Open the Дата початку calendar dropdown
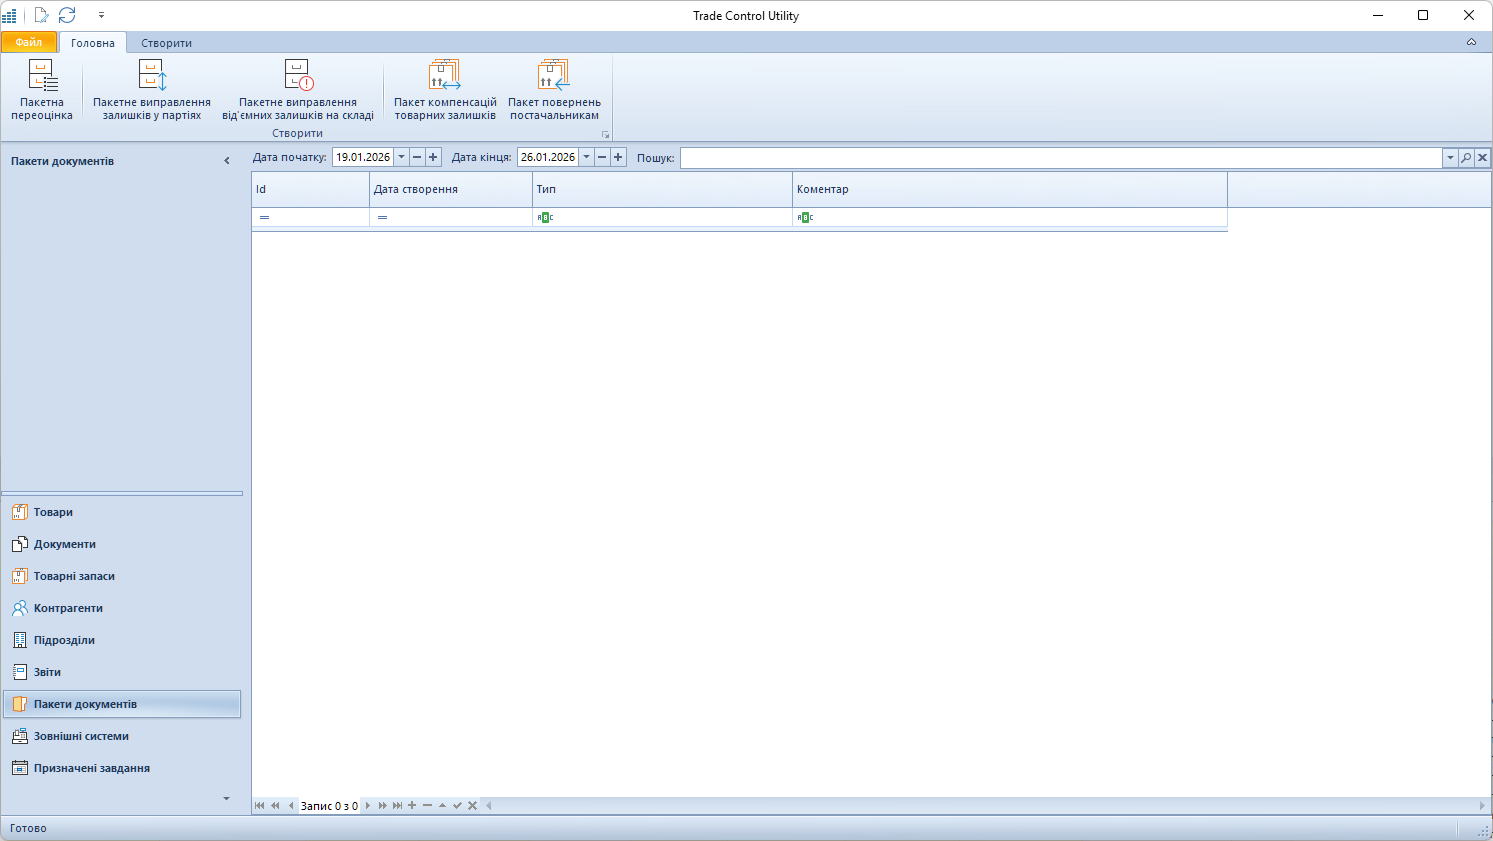This screenshot has height=841, width=1493. coord(401,157)
